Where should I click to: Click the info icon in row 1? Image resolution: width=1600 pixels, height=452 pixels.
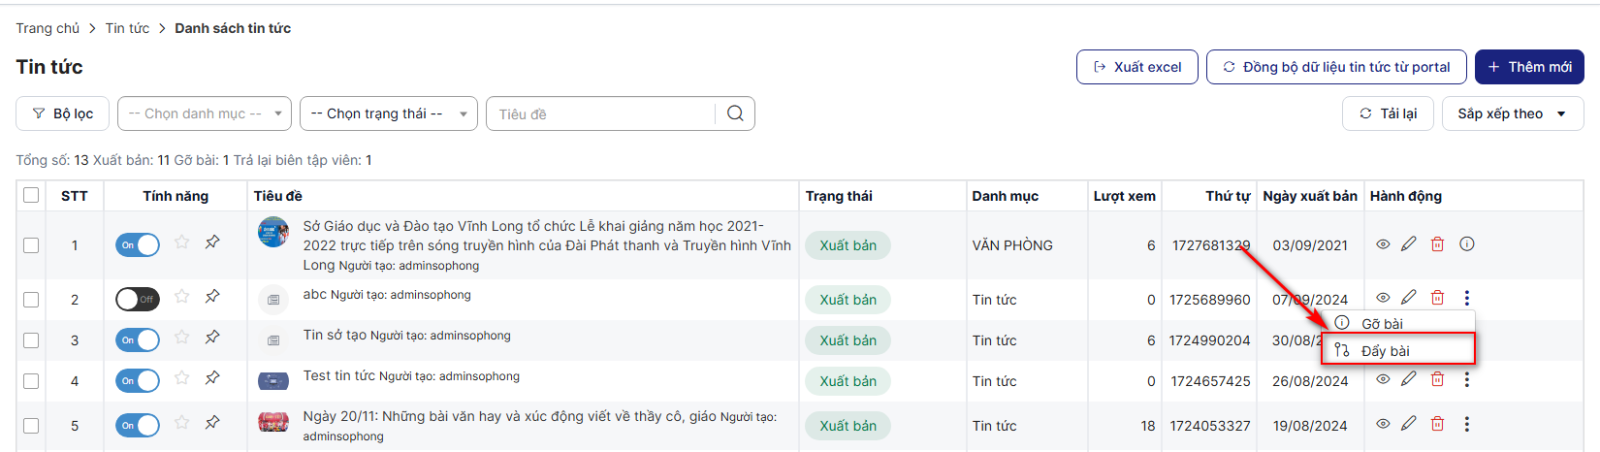coord(1466,244)
